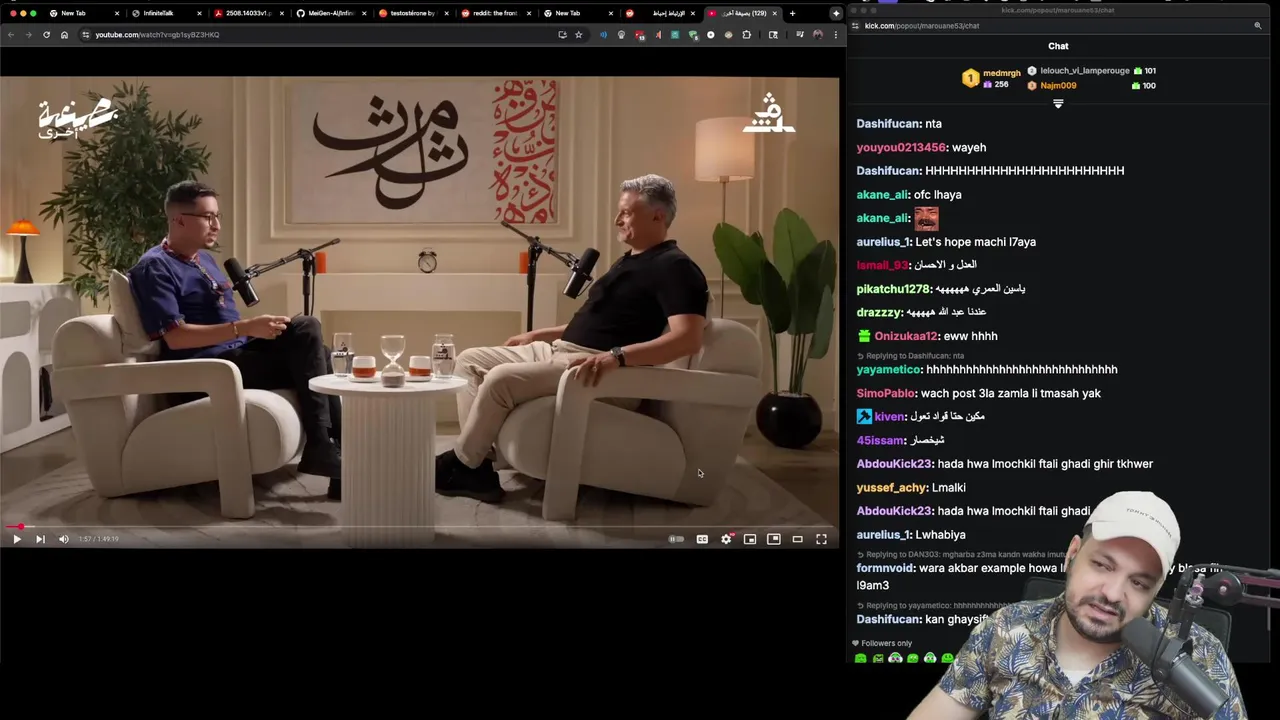Click username yussef_achy in chat

892,488
